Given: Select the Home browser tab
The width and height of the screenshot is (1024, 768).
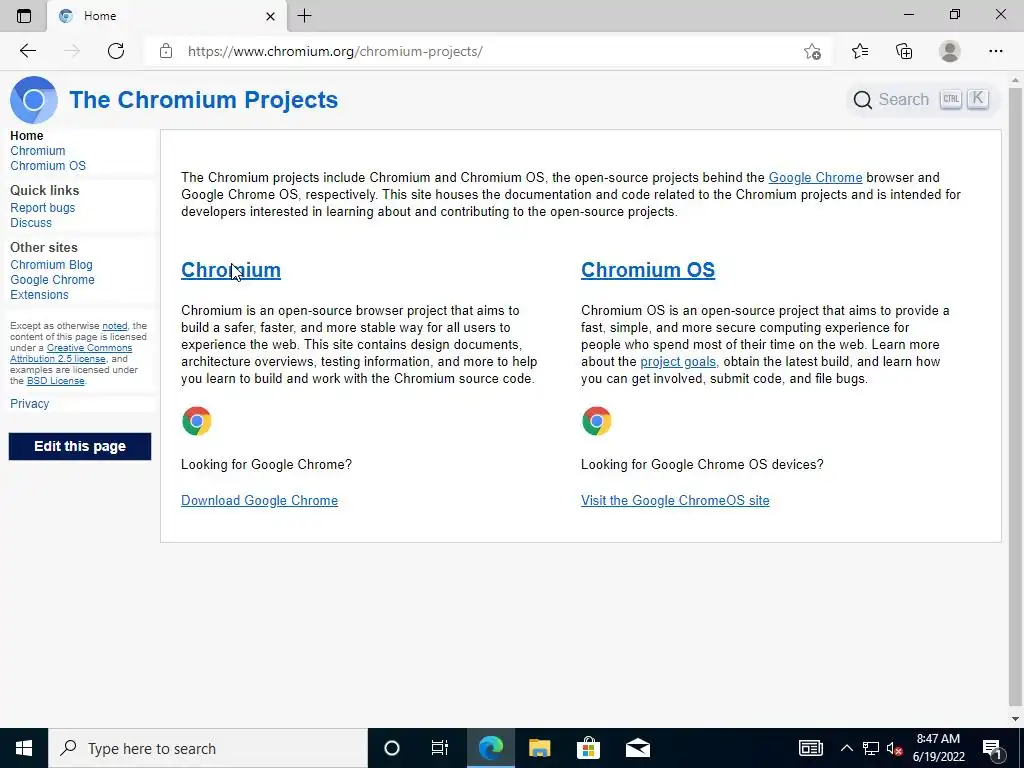Looking at the screenshot, I should click(166, 16).
